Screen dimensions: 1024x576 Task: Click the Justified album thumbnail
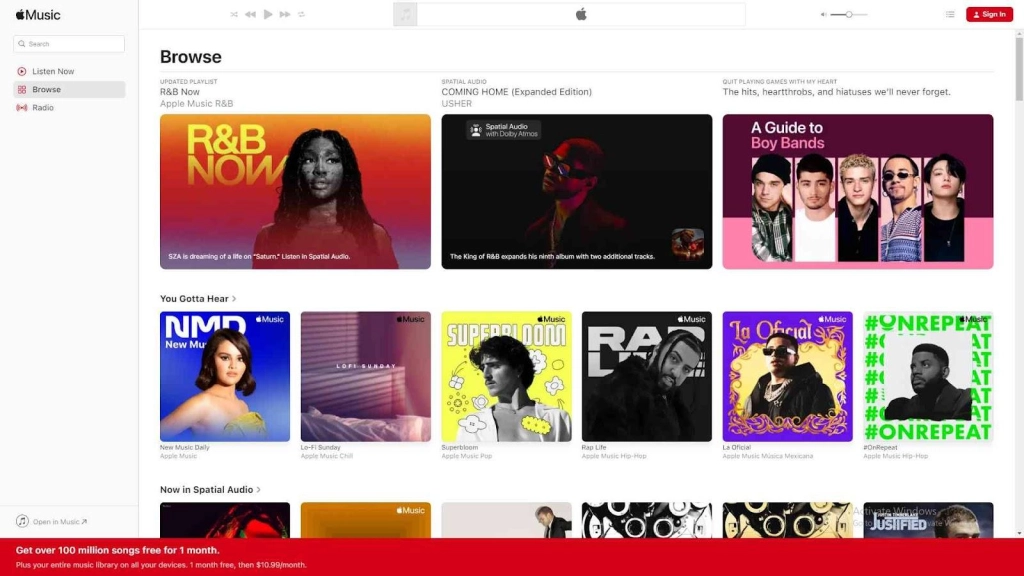click(x=928, y=520)
